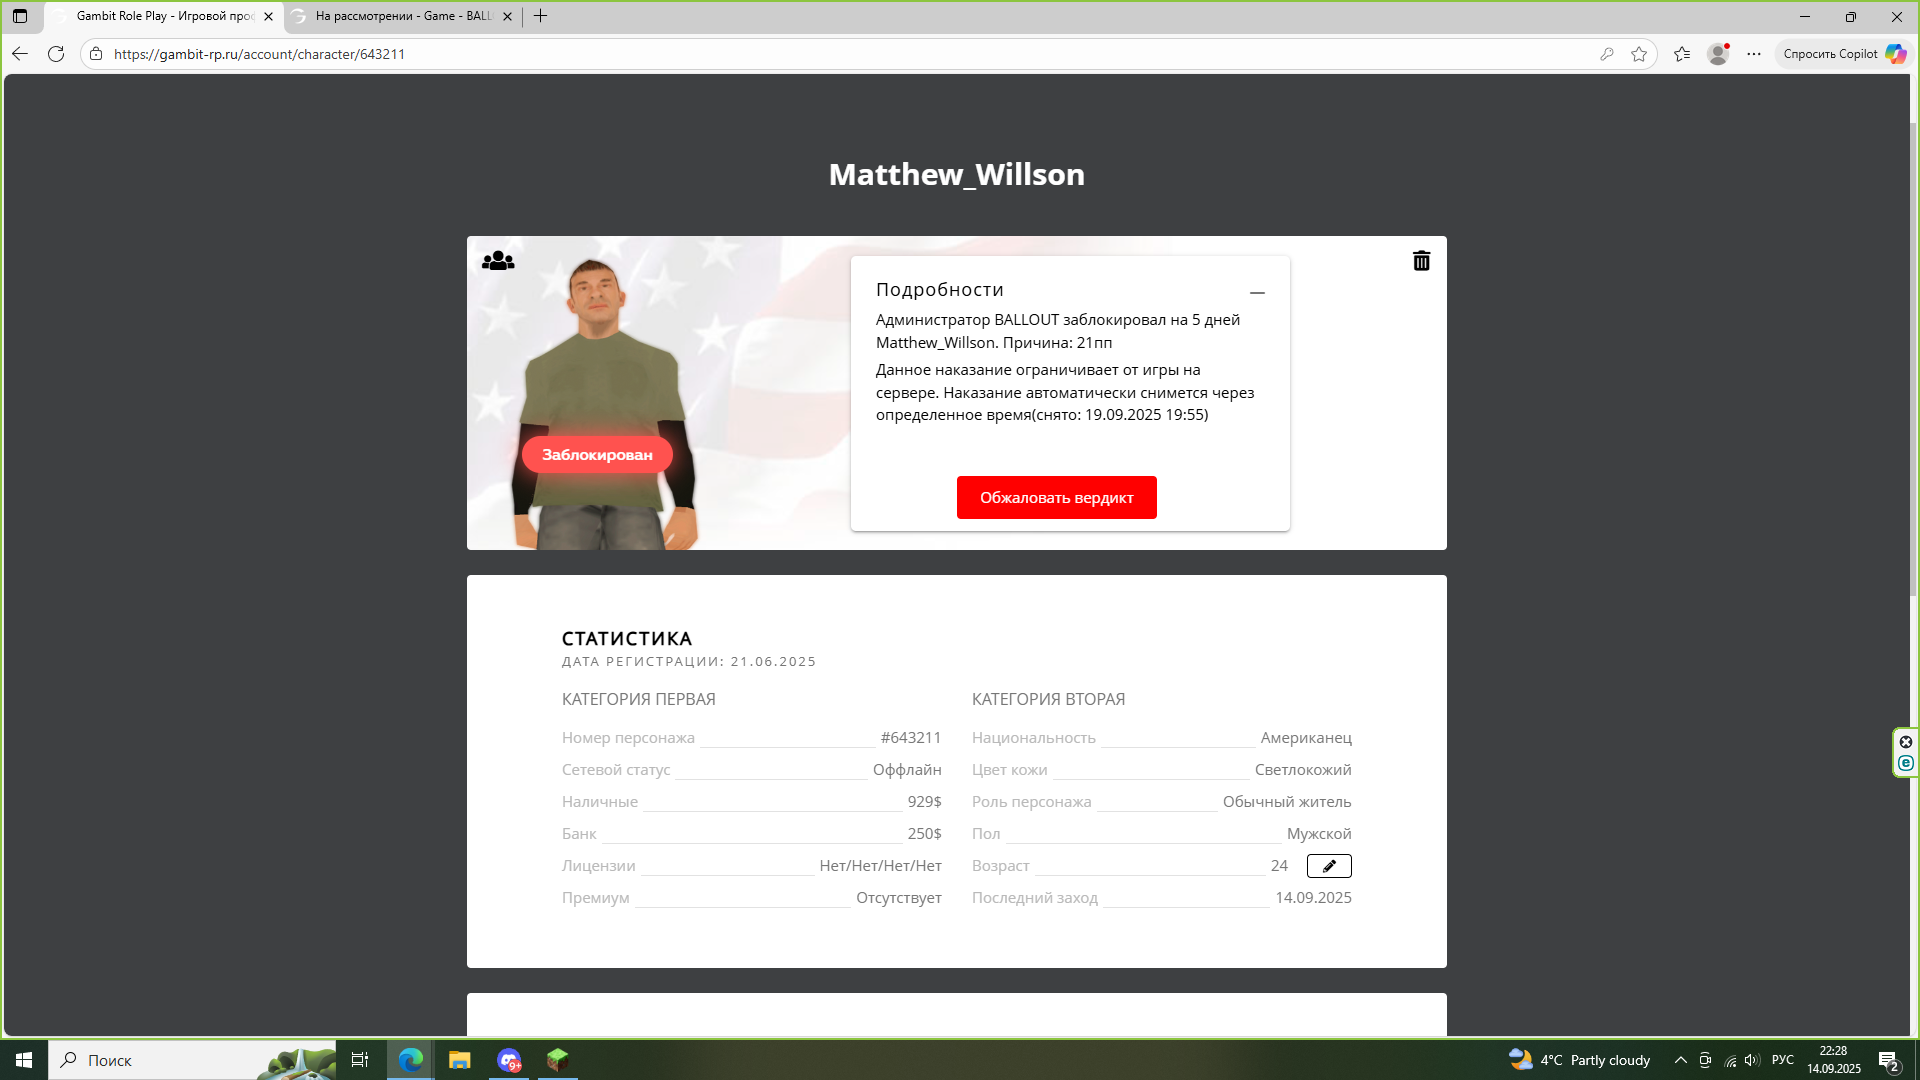Click the Заблокирован status badge
This screenshot has height=1080, width=1920.
597,455
